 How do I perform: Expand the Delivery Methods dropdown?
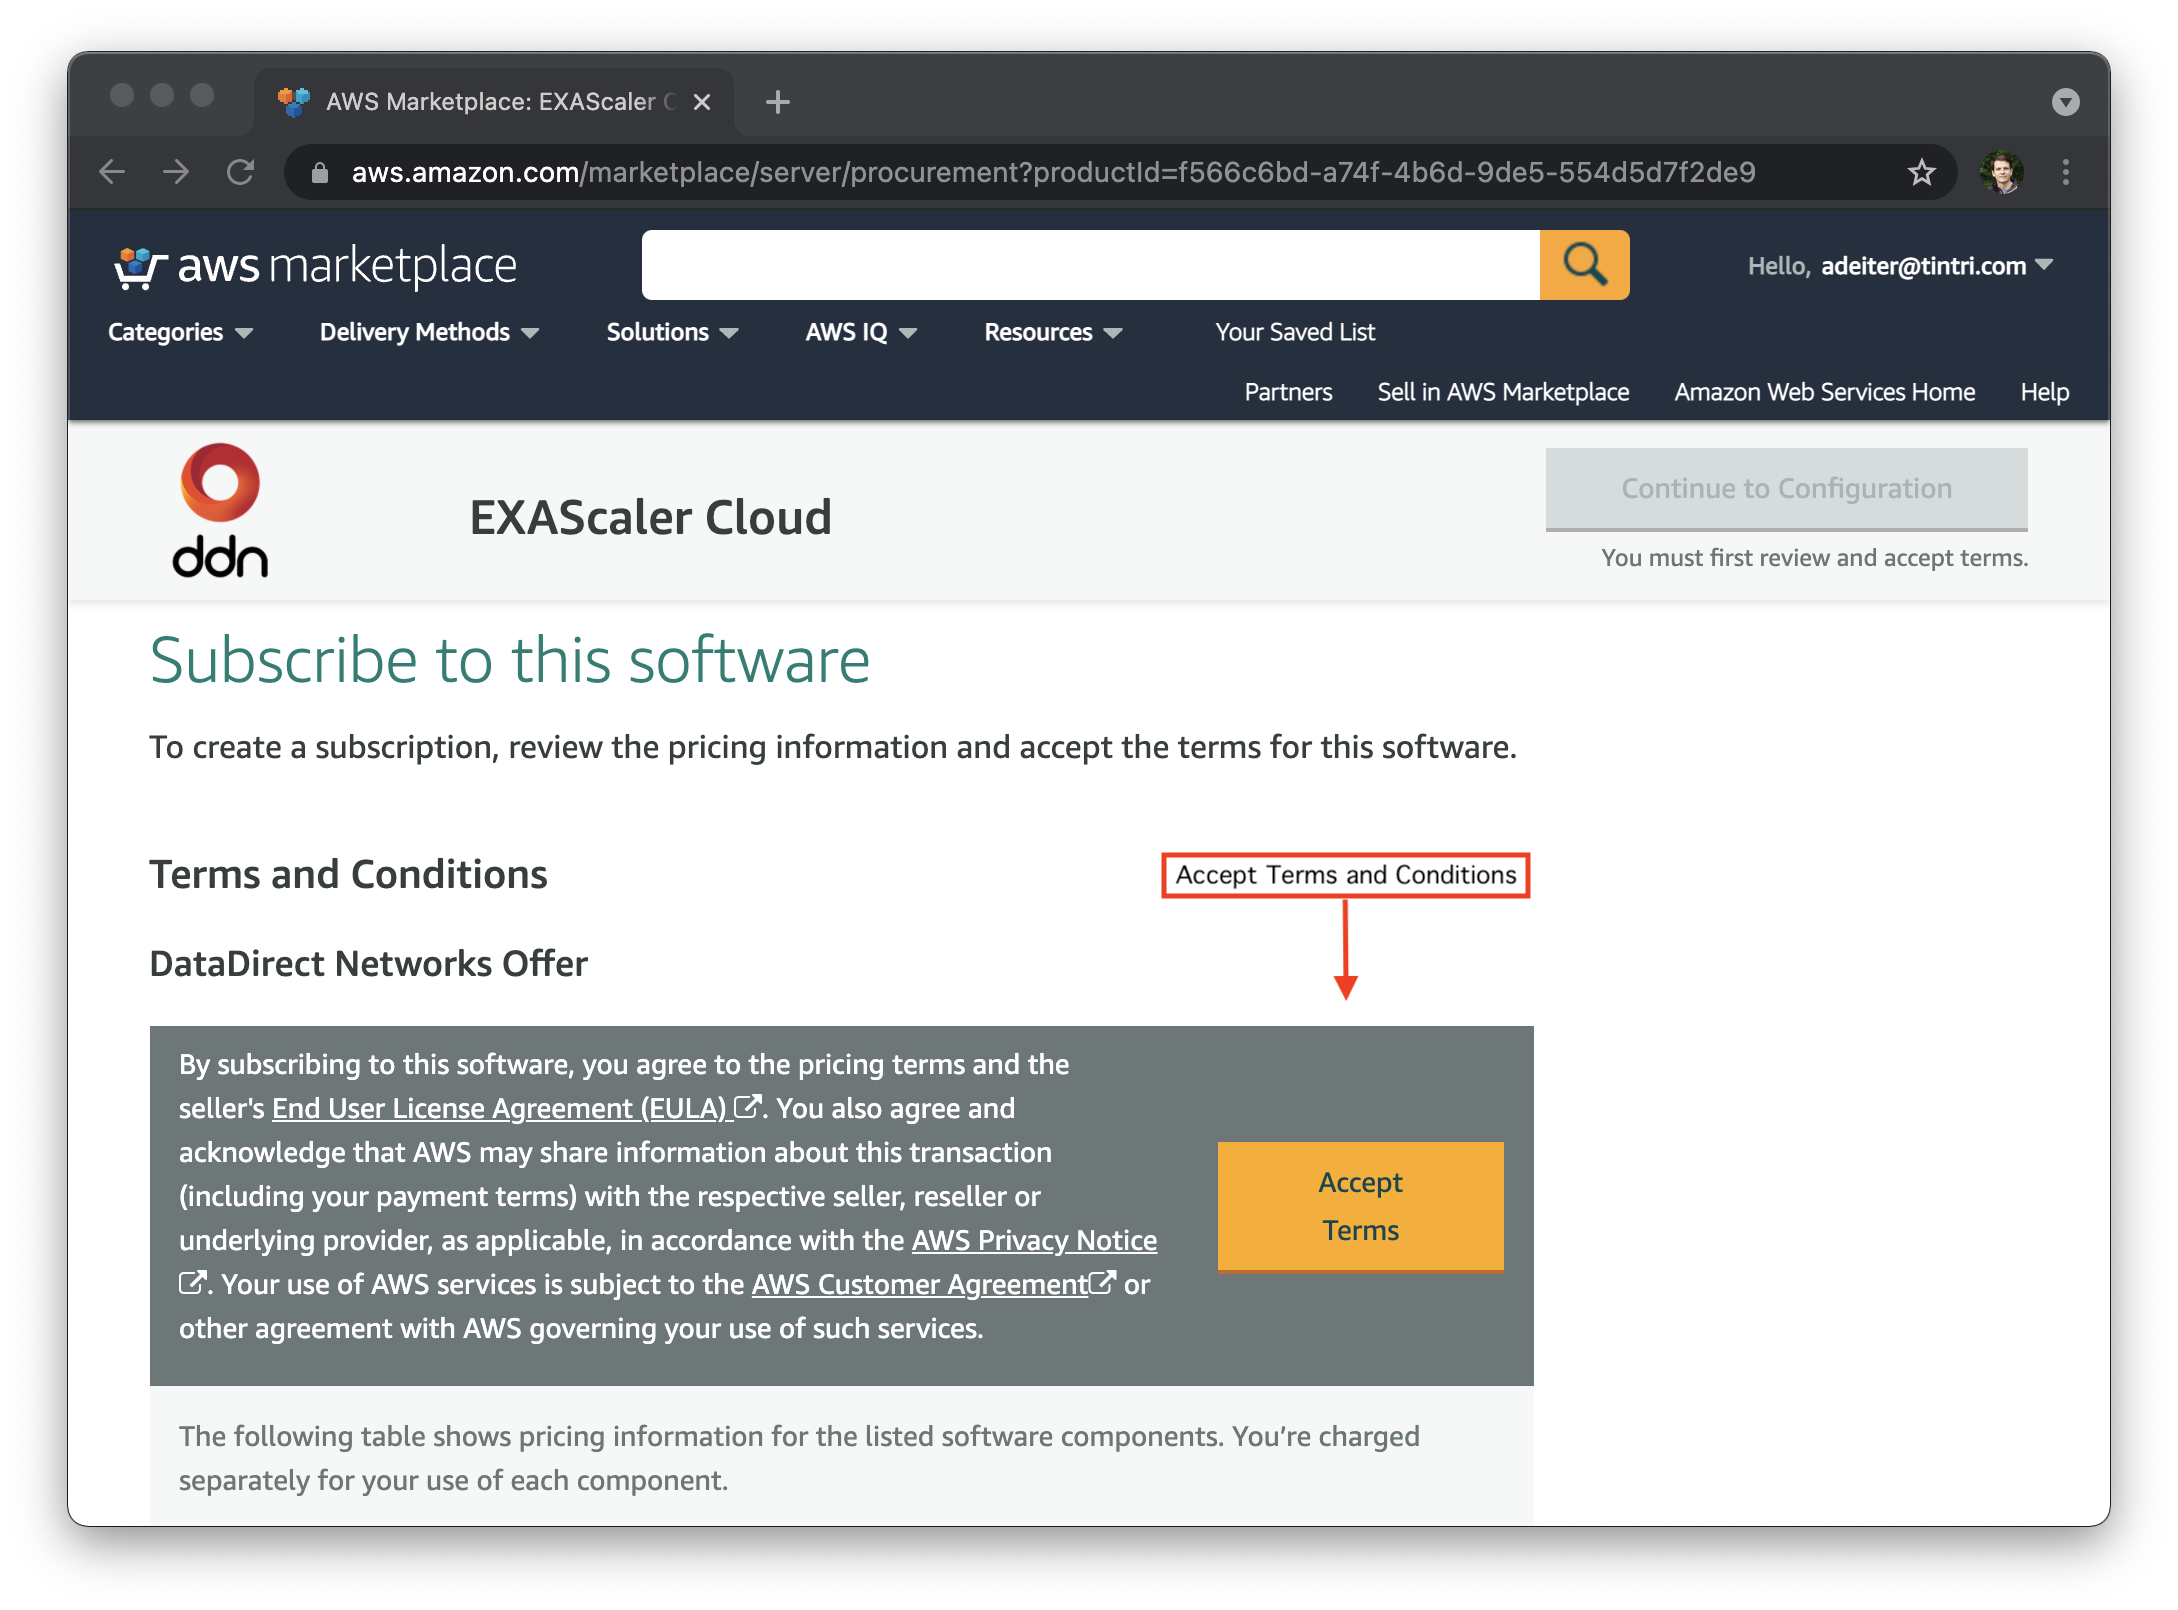tap(429, 332)
